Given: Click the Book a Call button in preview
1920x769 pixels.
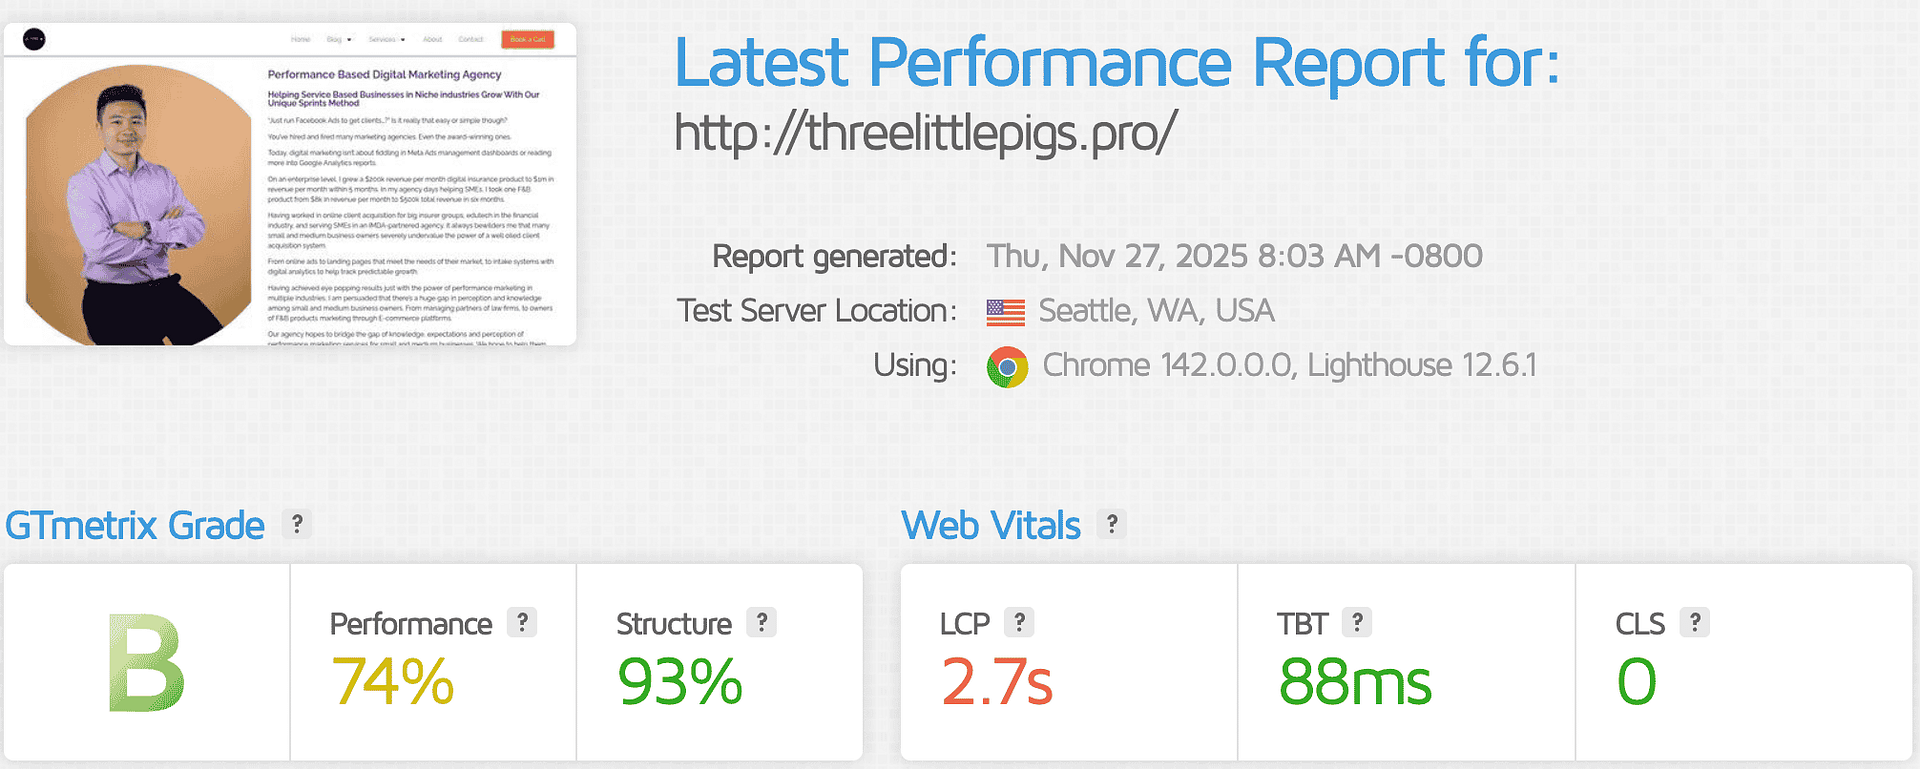Looking at the screenshot, I should tap(527, 39).
